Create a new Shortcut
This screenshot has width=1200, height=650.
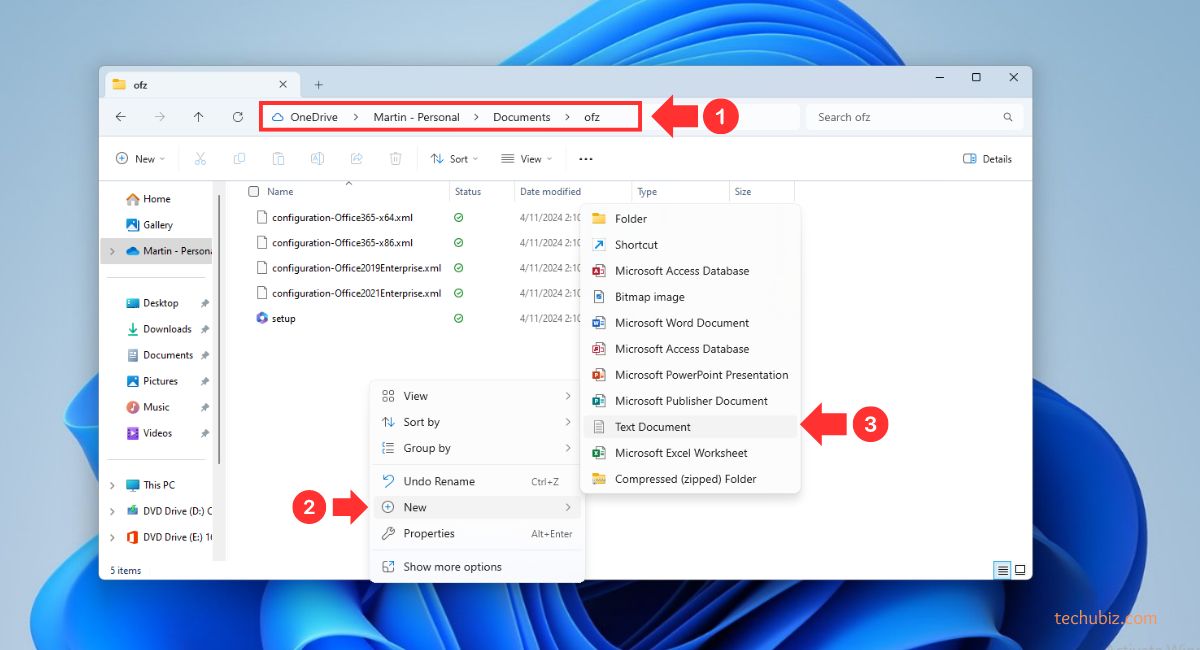(x=690, y=245)
